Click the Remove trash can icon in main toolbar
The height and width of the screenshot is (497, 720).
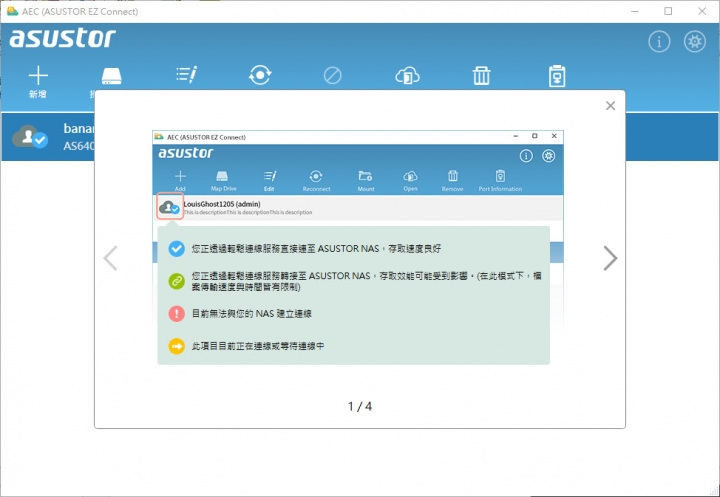point(481,76)
